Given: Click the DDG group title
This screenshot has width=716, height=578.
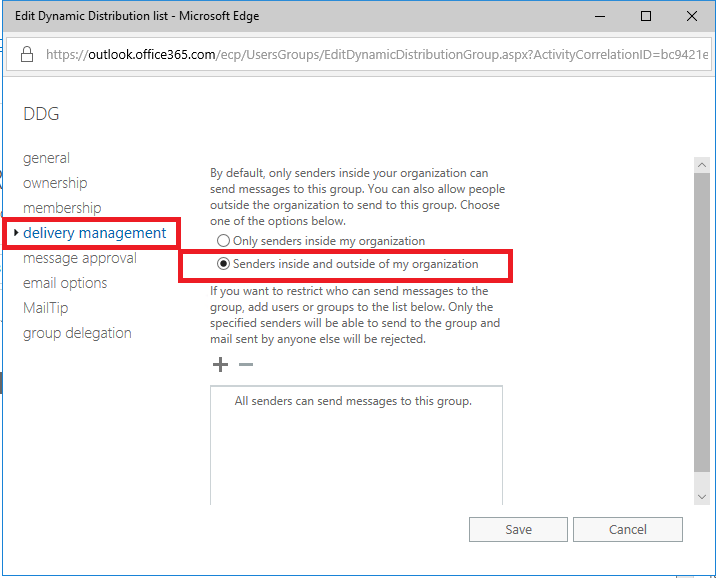Looking at the screenshot, I should [41, 114].
